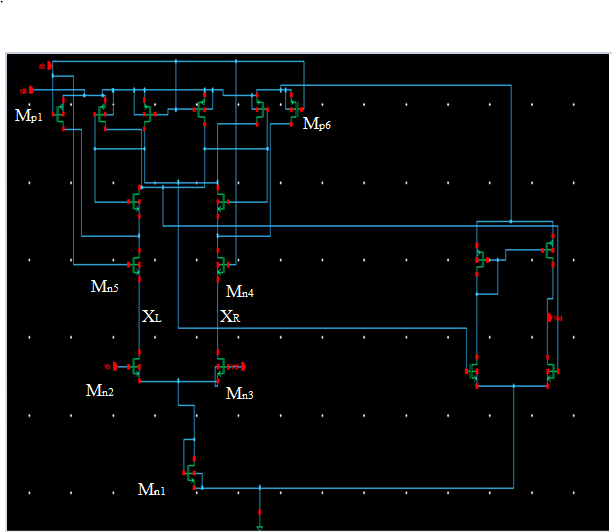The height and width of the screenshot is (532, 612).
Task: Click the Mn3 label text
Action: pyautogui.click(x=240, y=393)
